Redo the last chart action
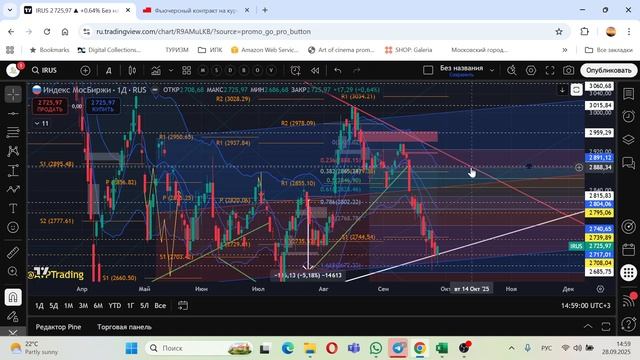This screenshot has width=640, height=360. [x=356, y=70]
